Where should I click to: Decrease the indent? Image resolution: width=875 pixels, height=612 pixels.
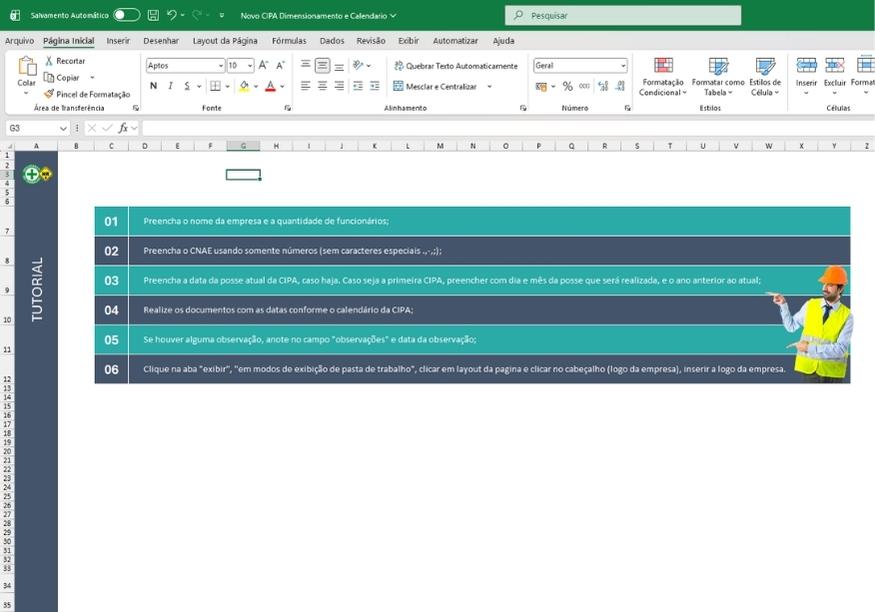coord(358,86)
